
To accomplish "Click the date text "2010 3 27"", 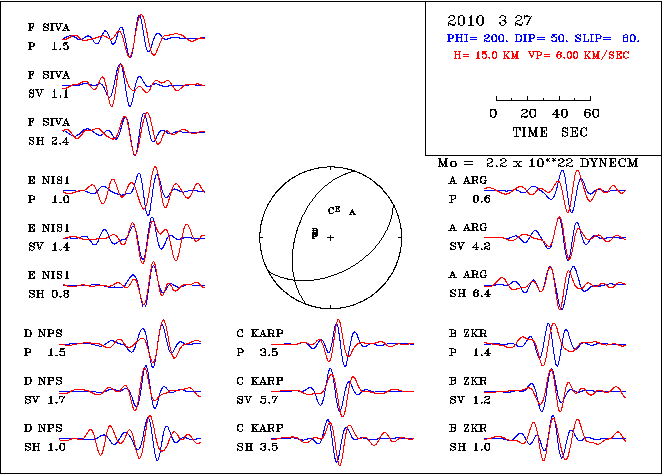I will (490, 21).
